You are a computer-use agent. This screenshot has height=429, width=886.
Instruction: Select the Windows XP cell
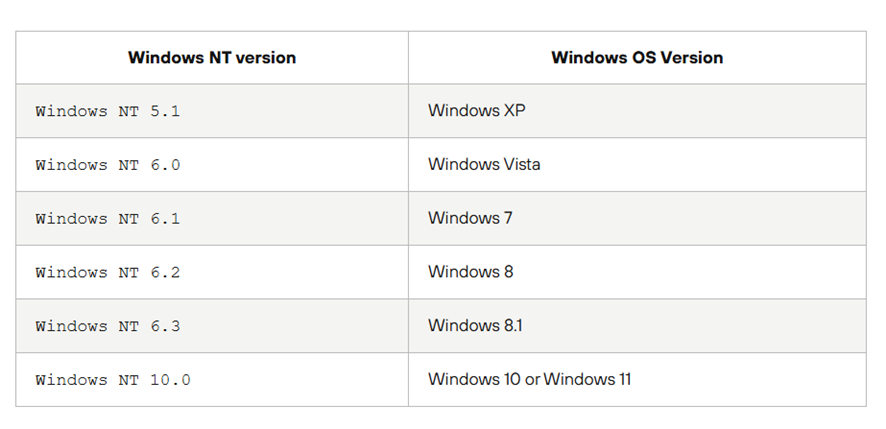[477, 111]
